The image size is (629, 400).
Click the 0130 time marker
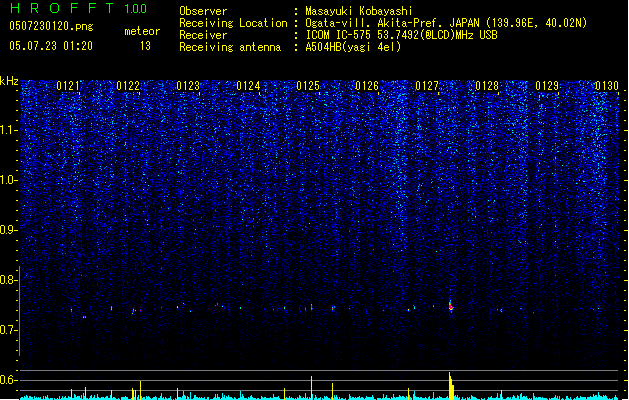tap(607, 86)
